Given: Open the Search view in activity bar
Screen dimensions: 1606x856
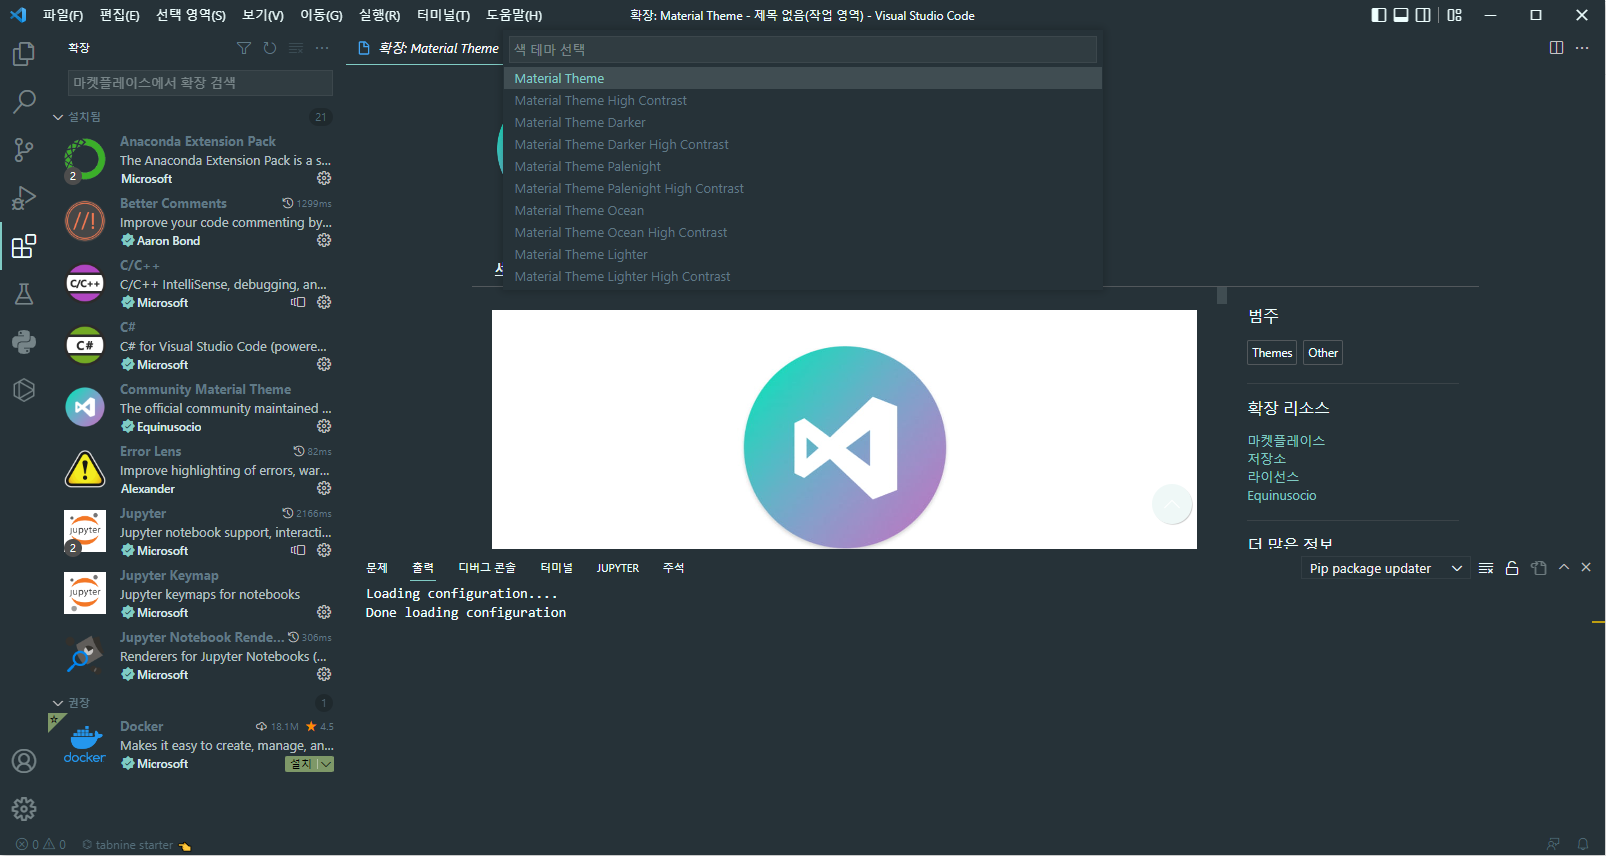Looking at the screenshot, I should (24, 102).
